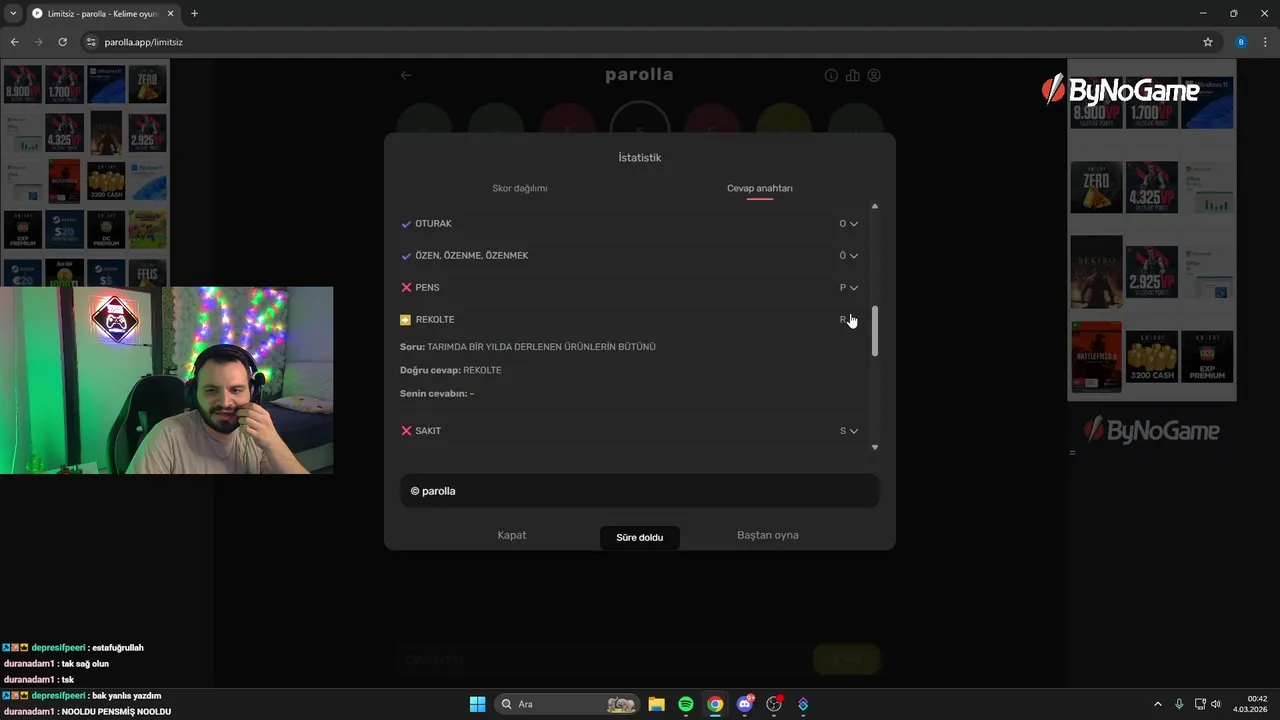Click scrollbar down arrow in answer list

(x=875, y=447)
